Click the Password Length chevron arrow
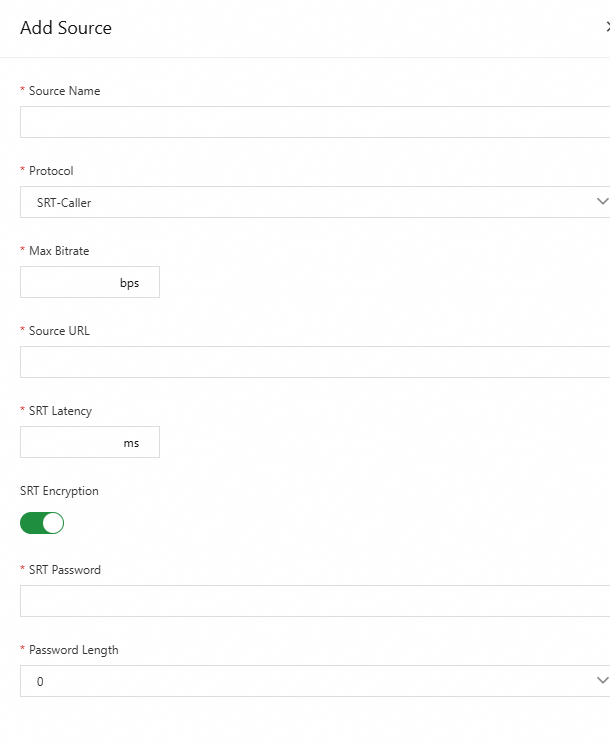The image size is (610, 744). click(601, 681)
